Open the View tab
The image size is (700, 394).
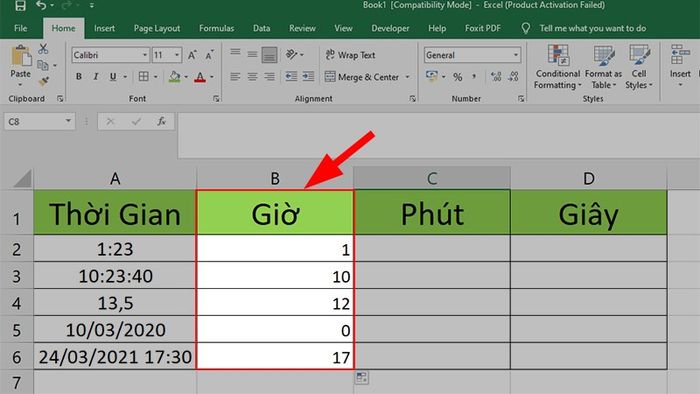point(343,28)
